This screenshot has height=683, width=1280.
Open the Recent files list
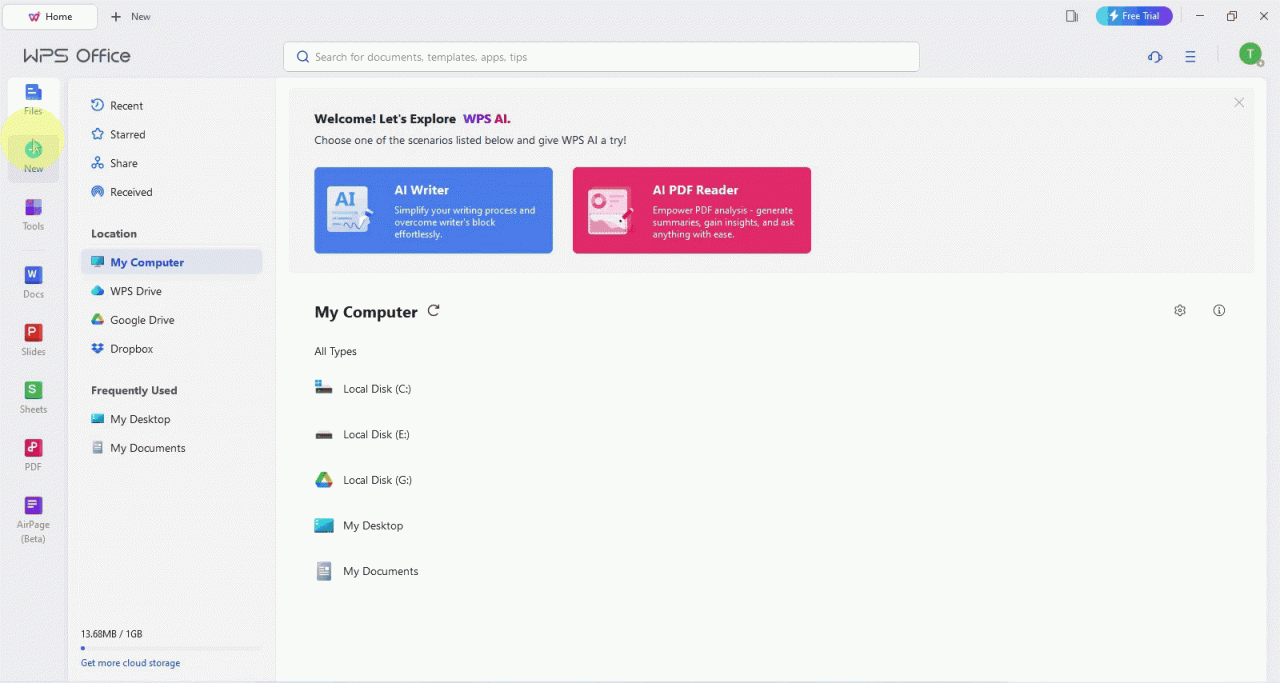pyautogui.click(x=171, y=105)
